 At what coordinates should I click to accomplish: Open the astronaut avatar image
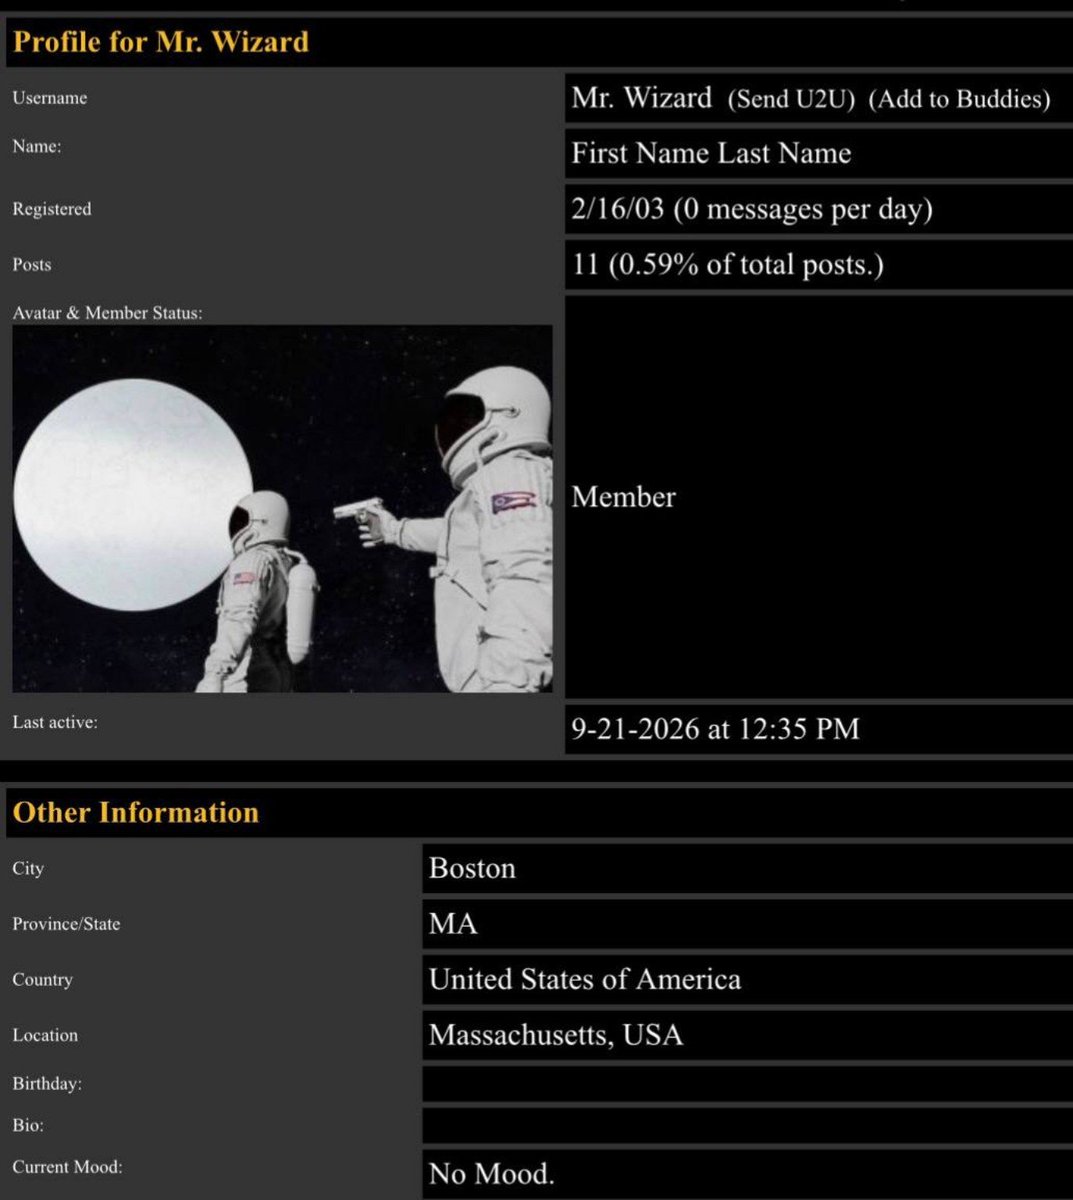coord(282,508)
